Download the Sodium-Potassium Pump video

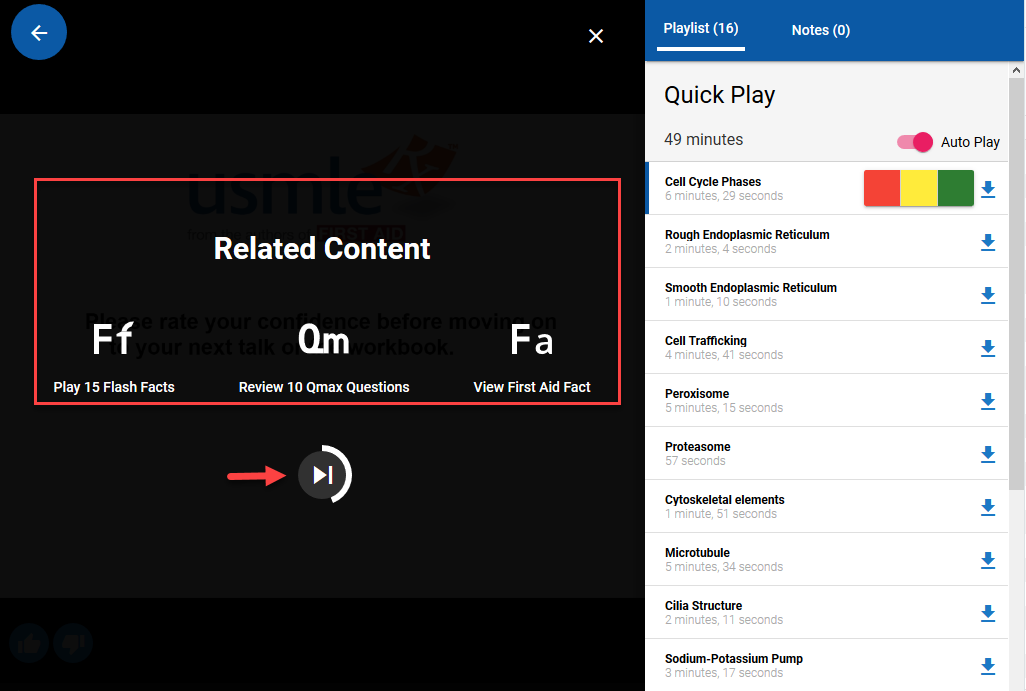point(988,666)
